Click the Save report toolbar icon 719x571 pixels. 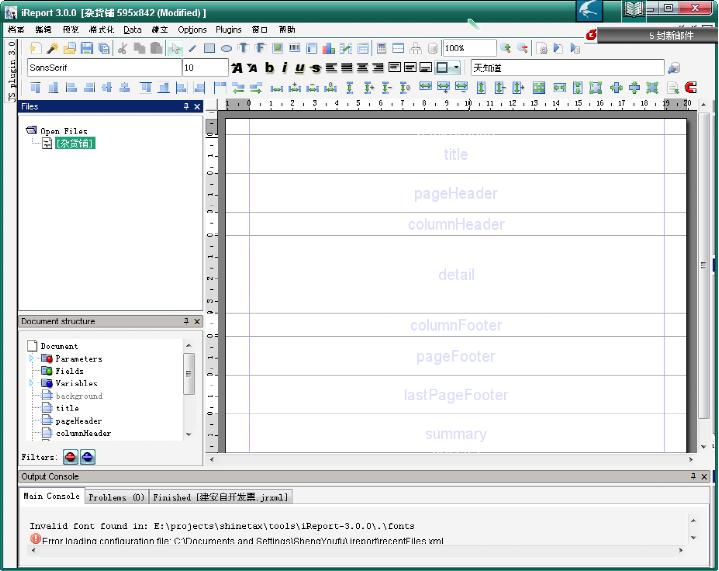(87, 48)
